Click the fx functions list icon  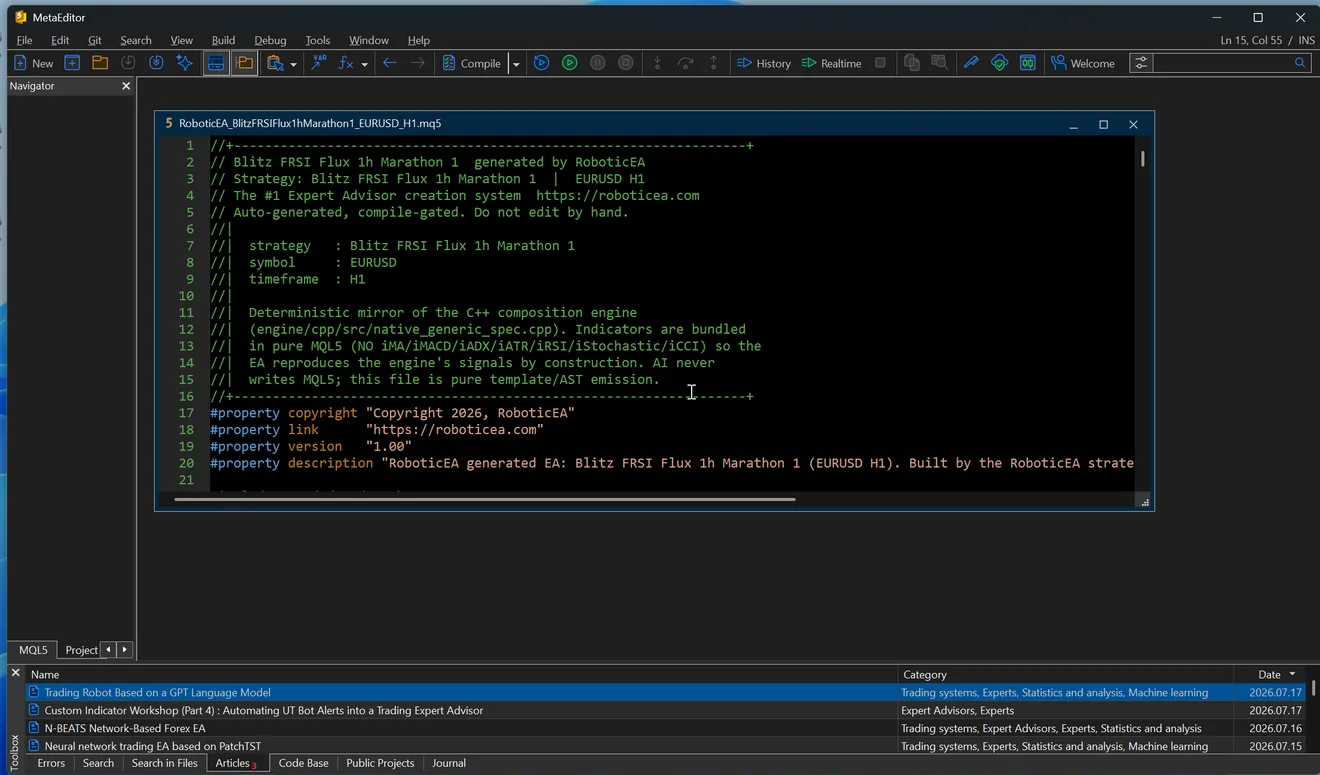[346, 63]
